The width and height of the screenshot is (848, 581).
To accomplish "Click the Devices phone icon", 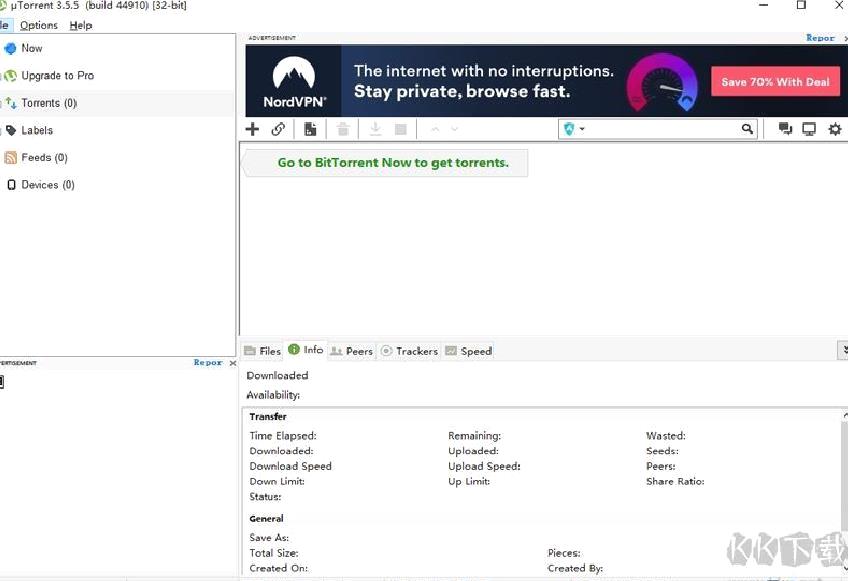I will coord(11,185).
